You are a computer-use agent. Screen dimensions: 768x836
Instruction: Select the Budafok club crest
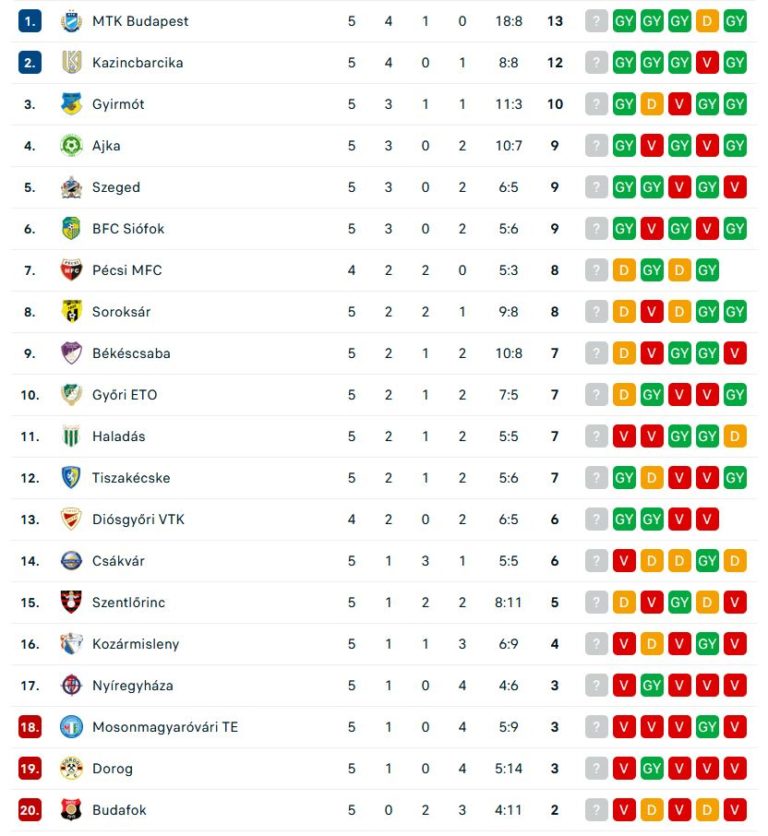(71, 810)
